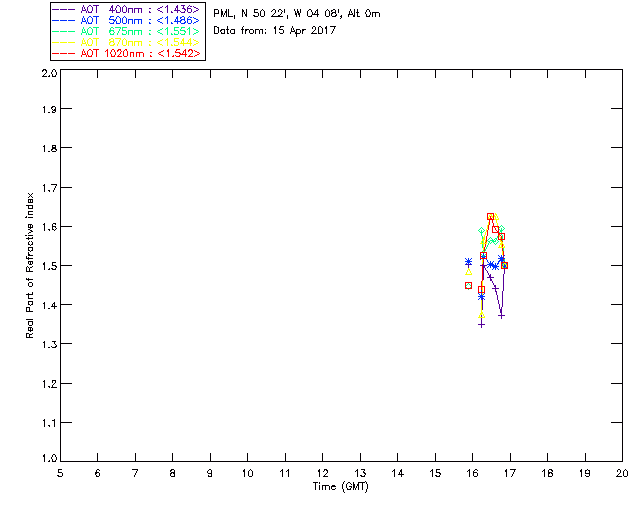Click the 8 x-axis tick label

(173, 473)
